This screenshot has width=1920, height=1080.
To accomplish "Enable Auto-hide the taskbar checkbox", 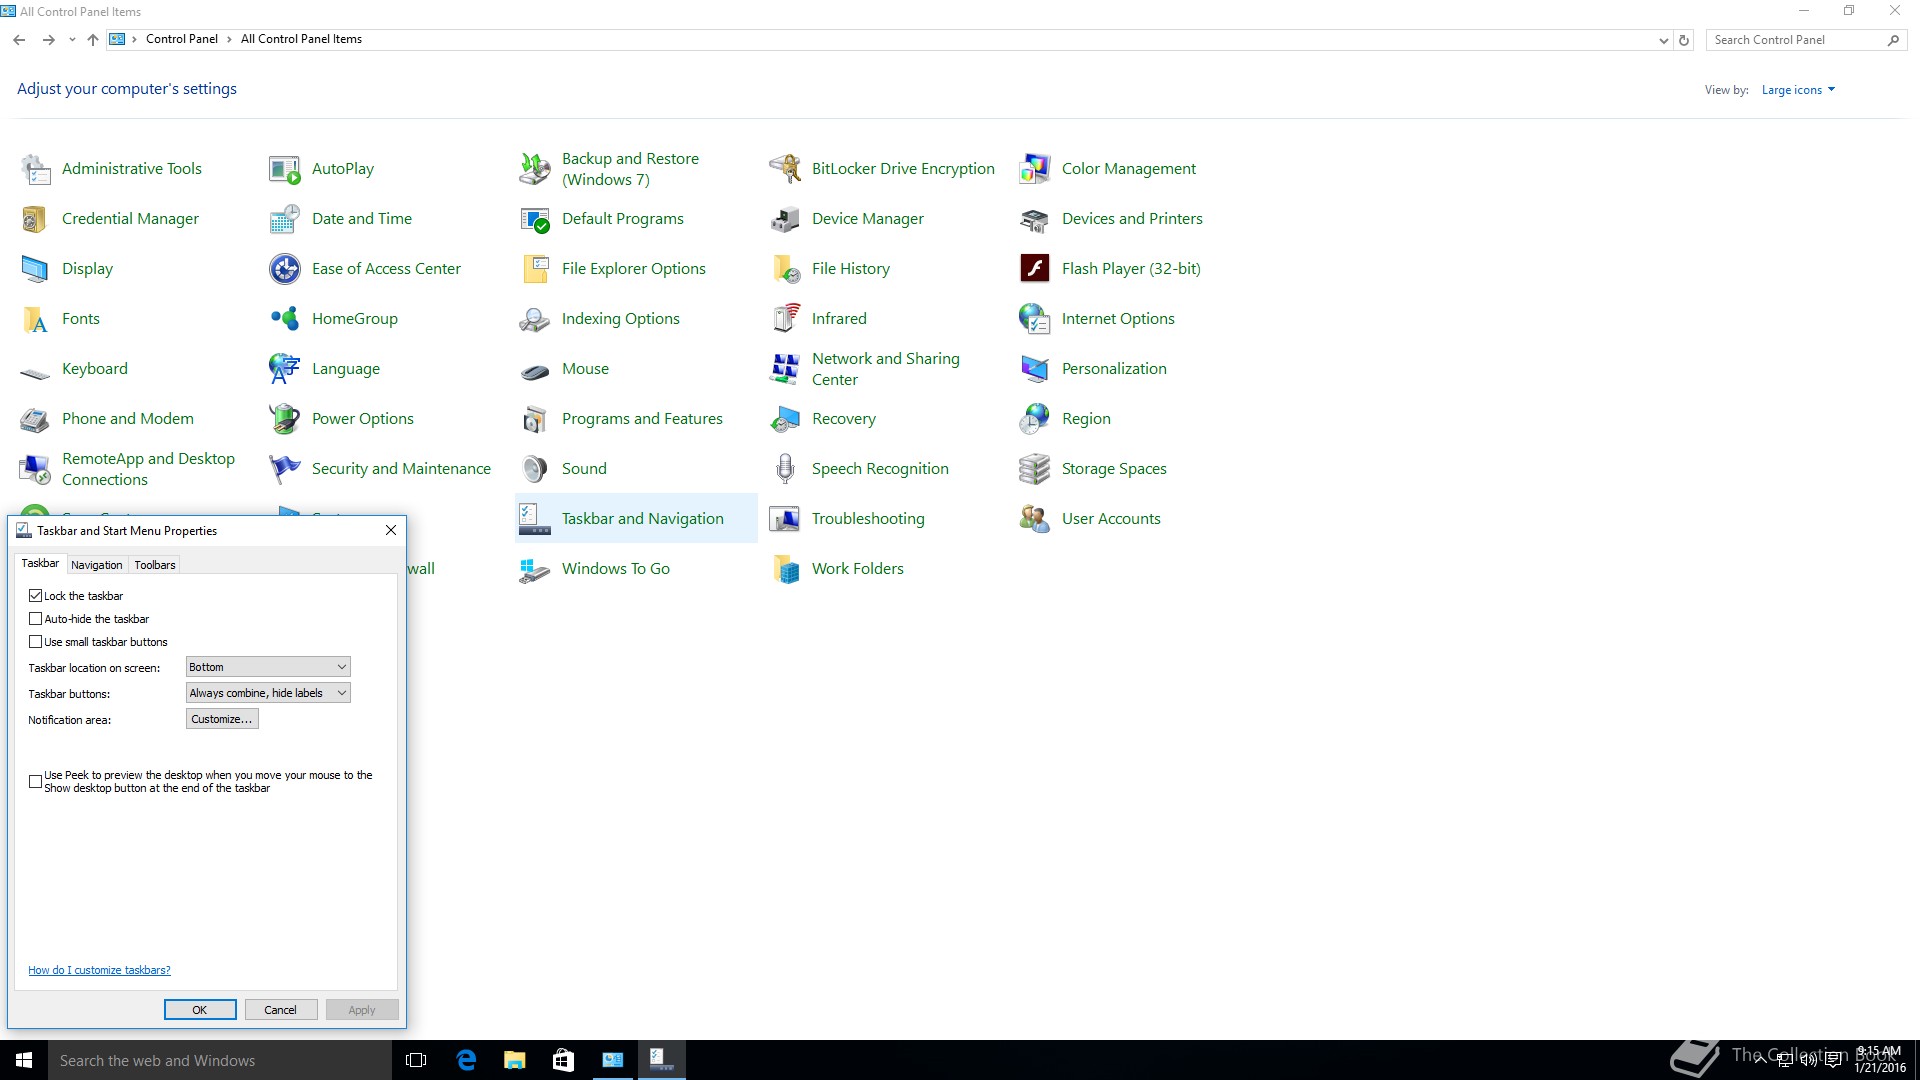I will point(36,619).
